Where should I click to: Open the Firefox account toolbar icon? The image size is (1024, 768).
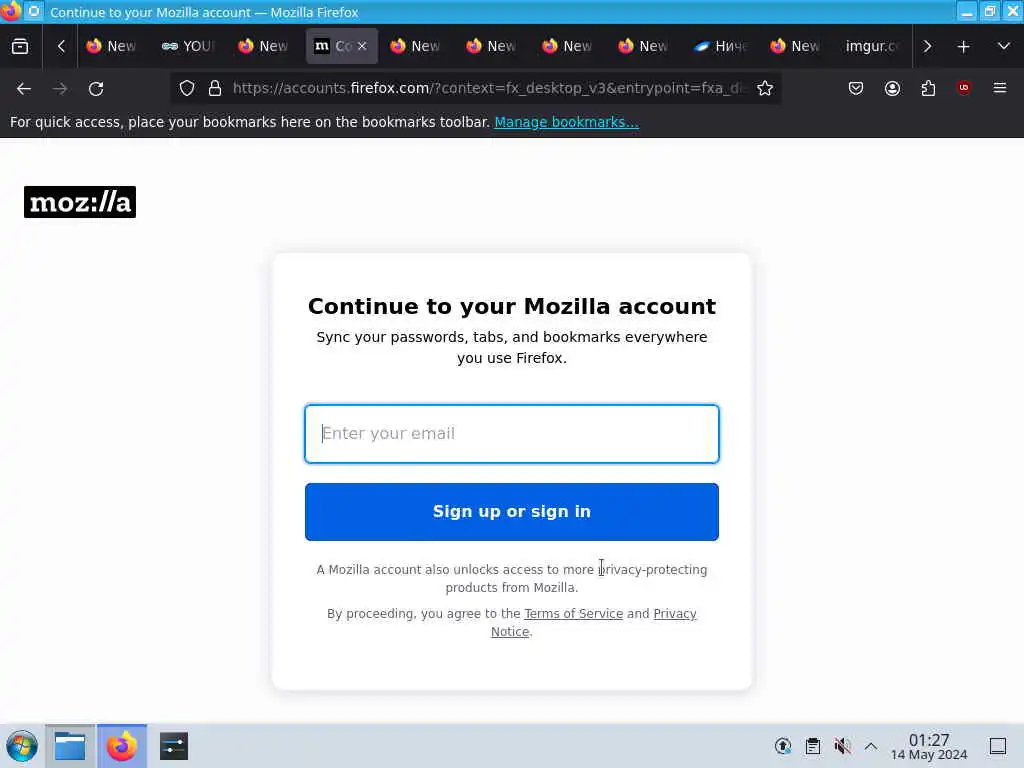pyautogui.click(x=892, y=88)
